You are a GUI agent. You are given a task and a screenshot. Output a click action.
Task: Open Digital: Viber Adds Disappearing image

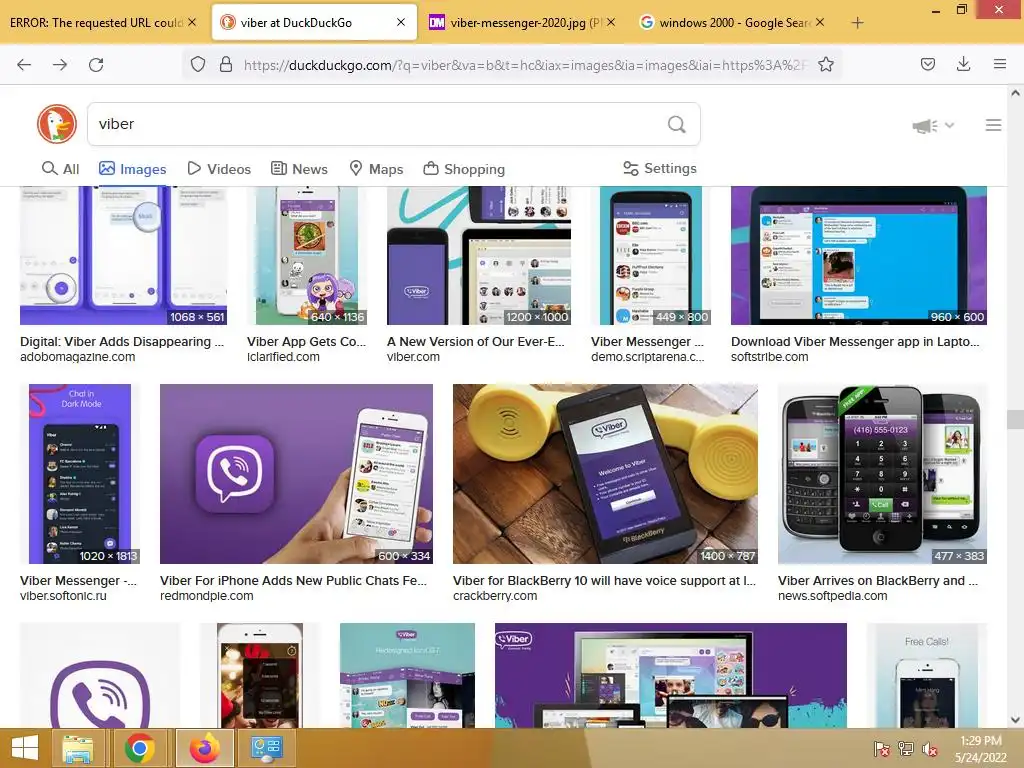tap(123, 255)
